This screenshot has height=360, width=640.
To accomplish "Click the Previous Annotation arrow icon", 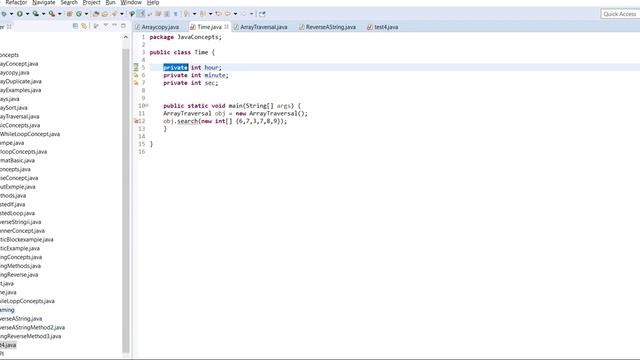I will pos(202,14).
